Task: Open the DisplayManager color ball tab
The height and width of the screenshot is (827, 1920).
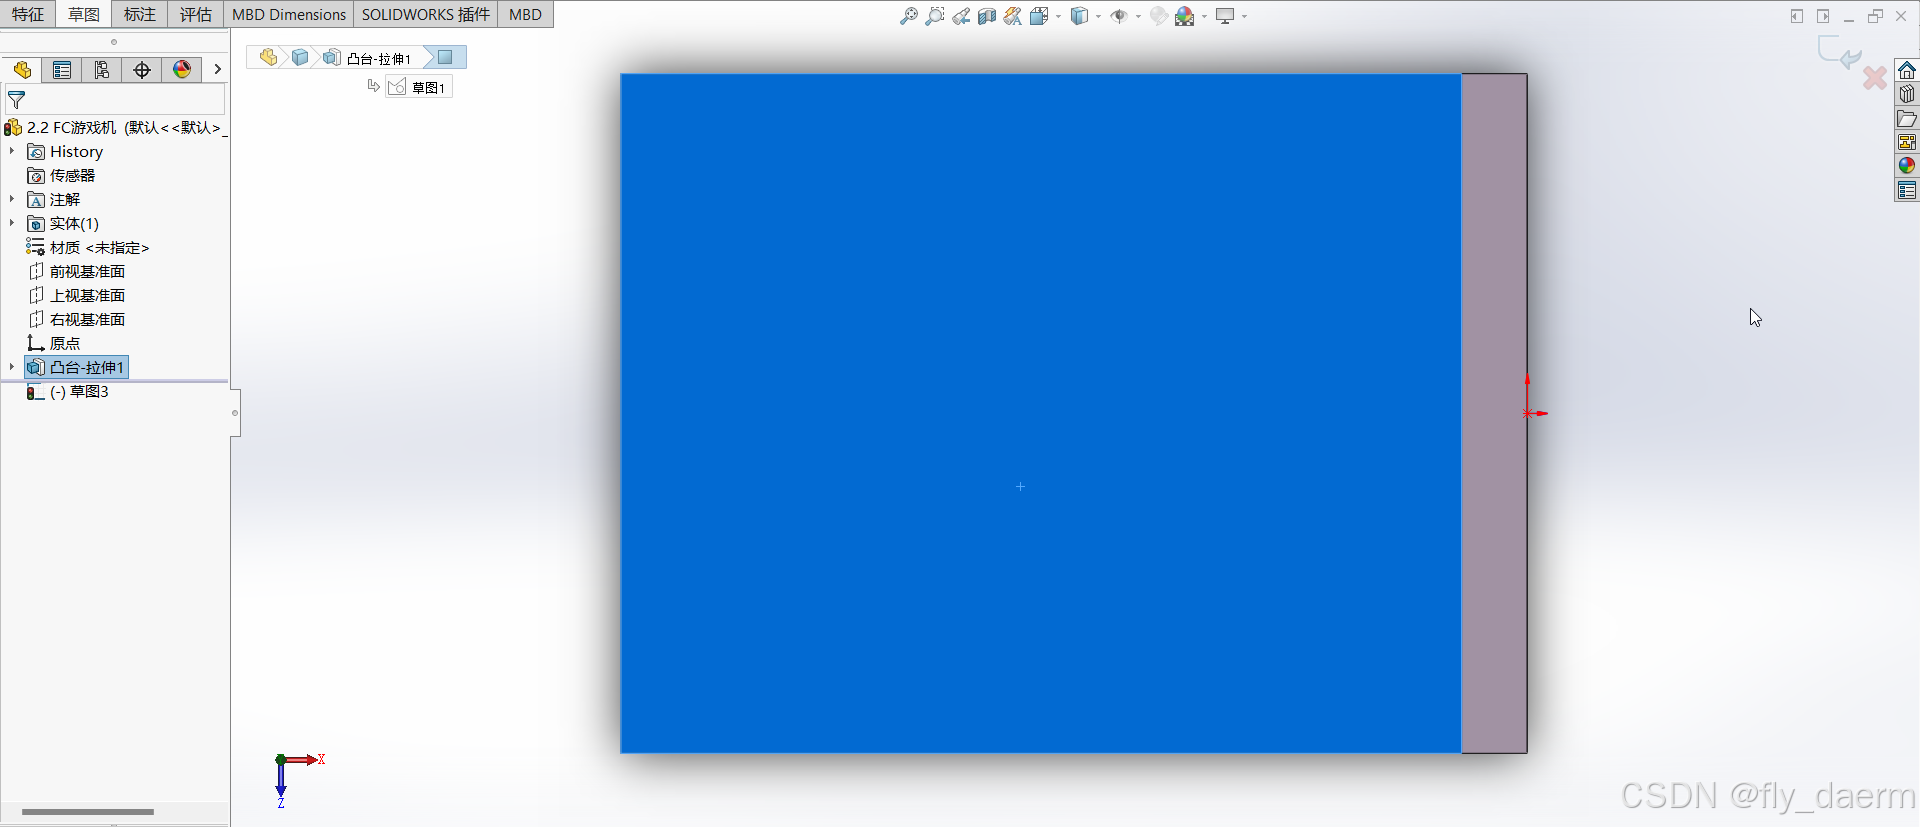Action: coord(182,70)
